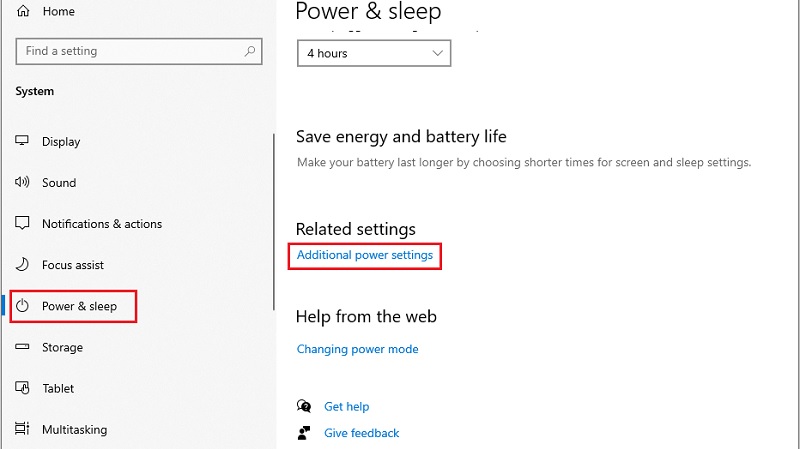Click the Home house icon
The image size is (800, 449).
pos(23,11)
